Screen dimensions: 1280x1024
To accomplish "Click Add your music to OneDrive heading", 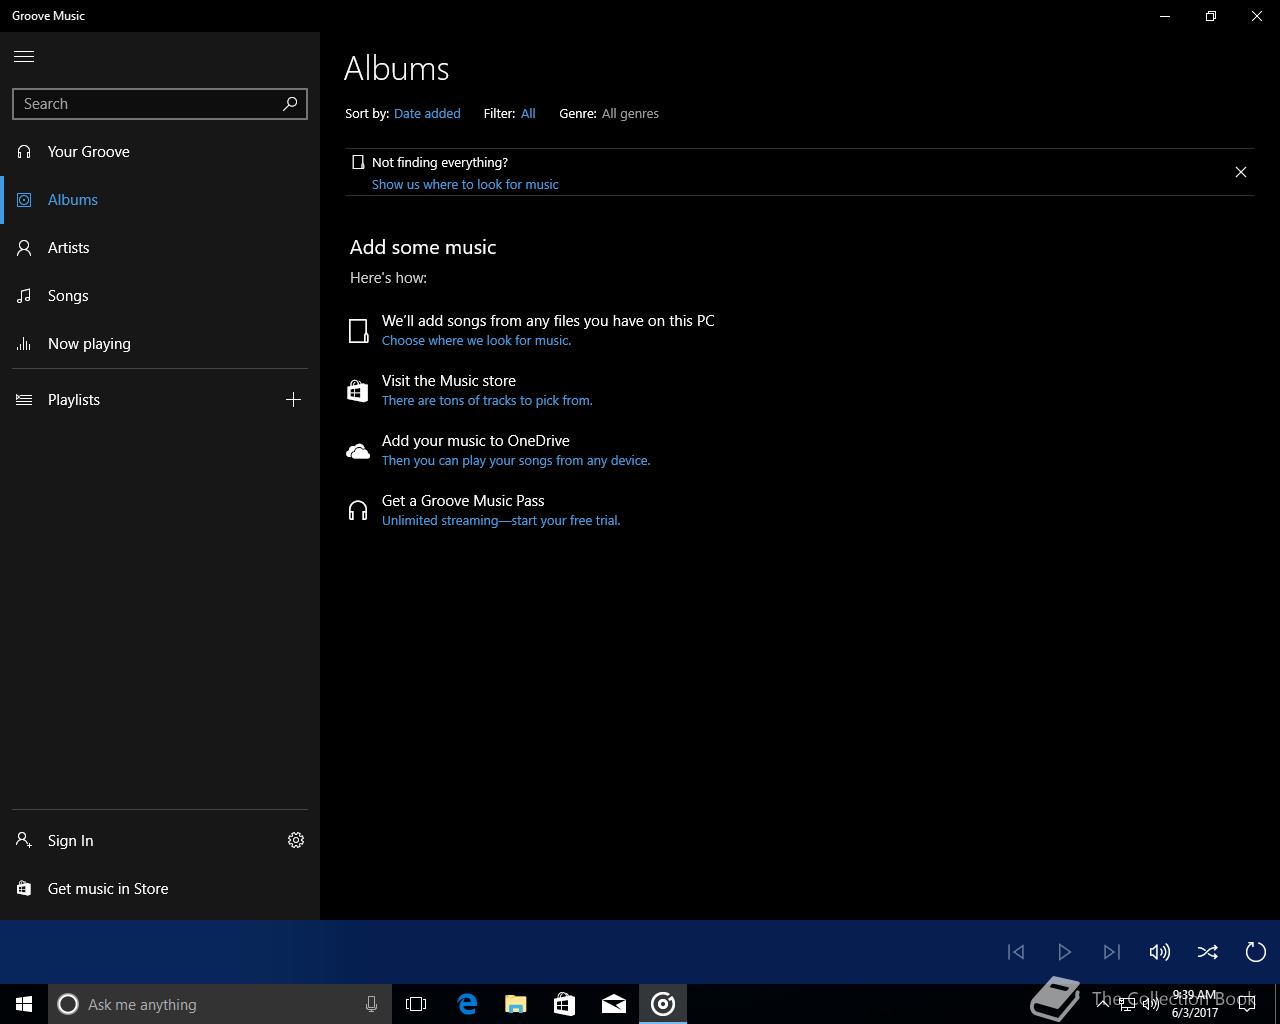I will [x=476, y=441].
